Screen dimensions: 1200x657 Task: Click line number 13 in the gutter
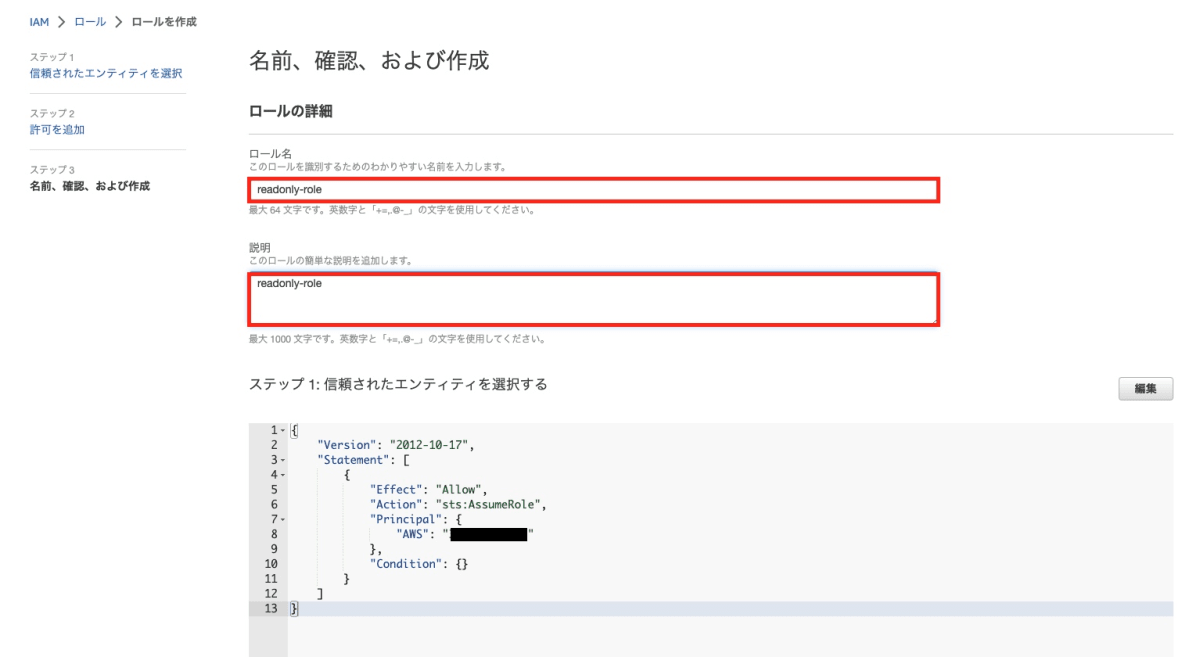(x=270, y=609)
